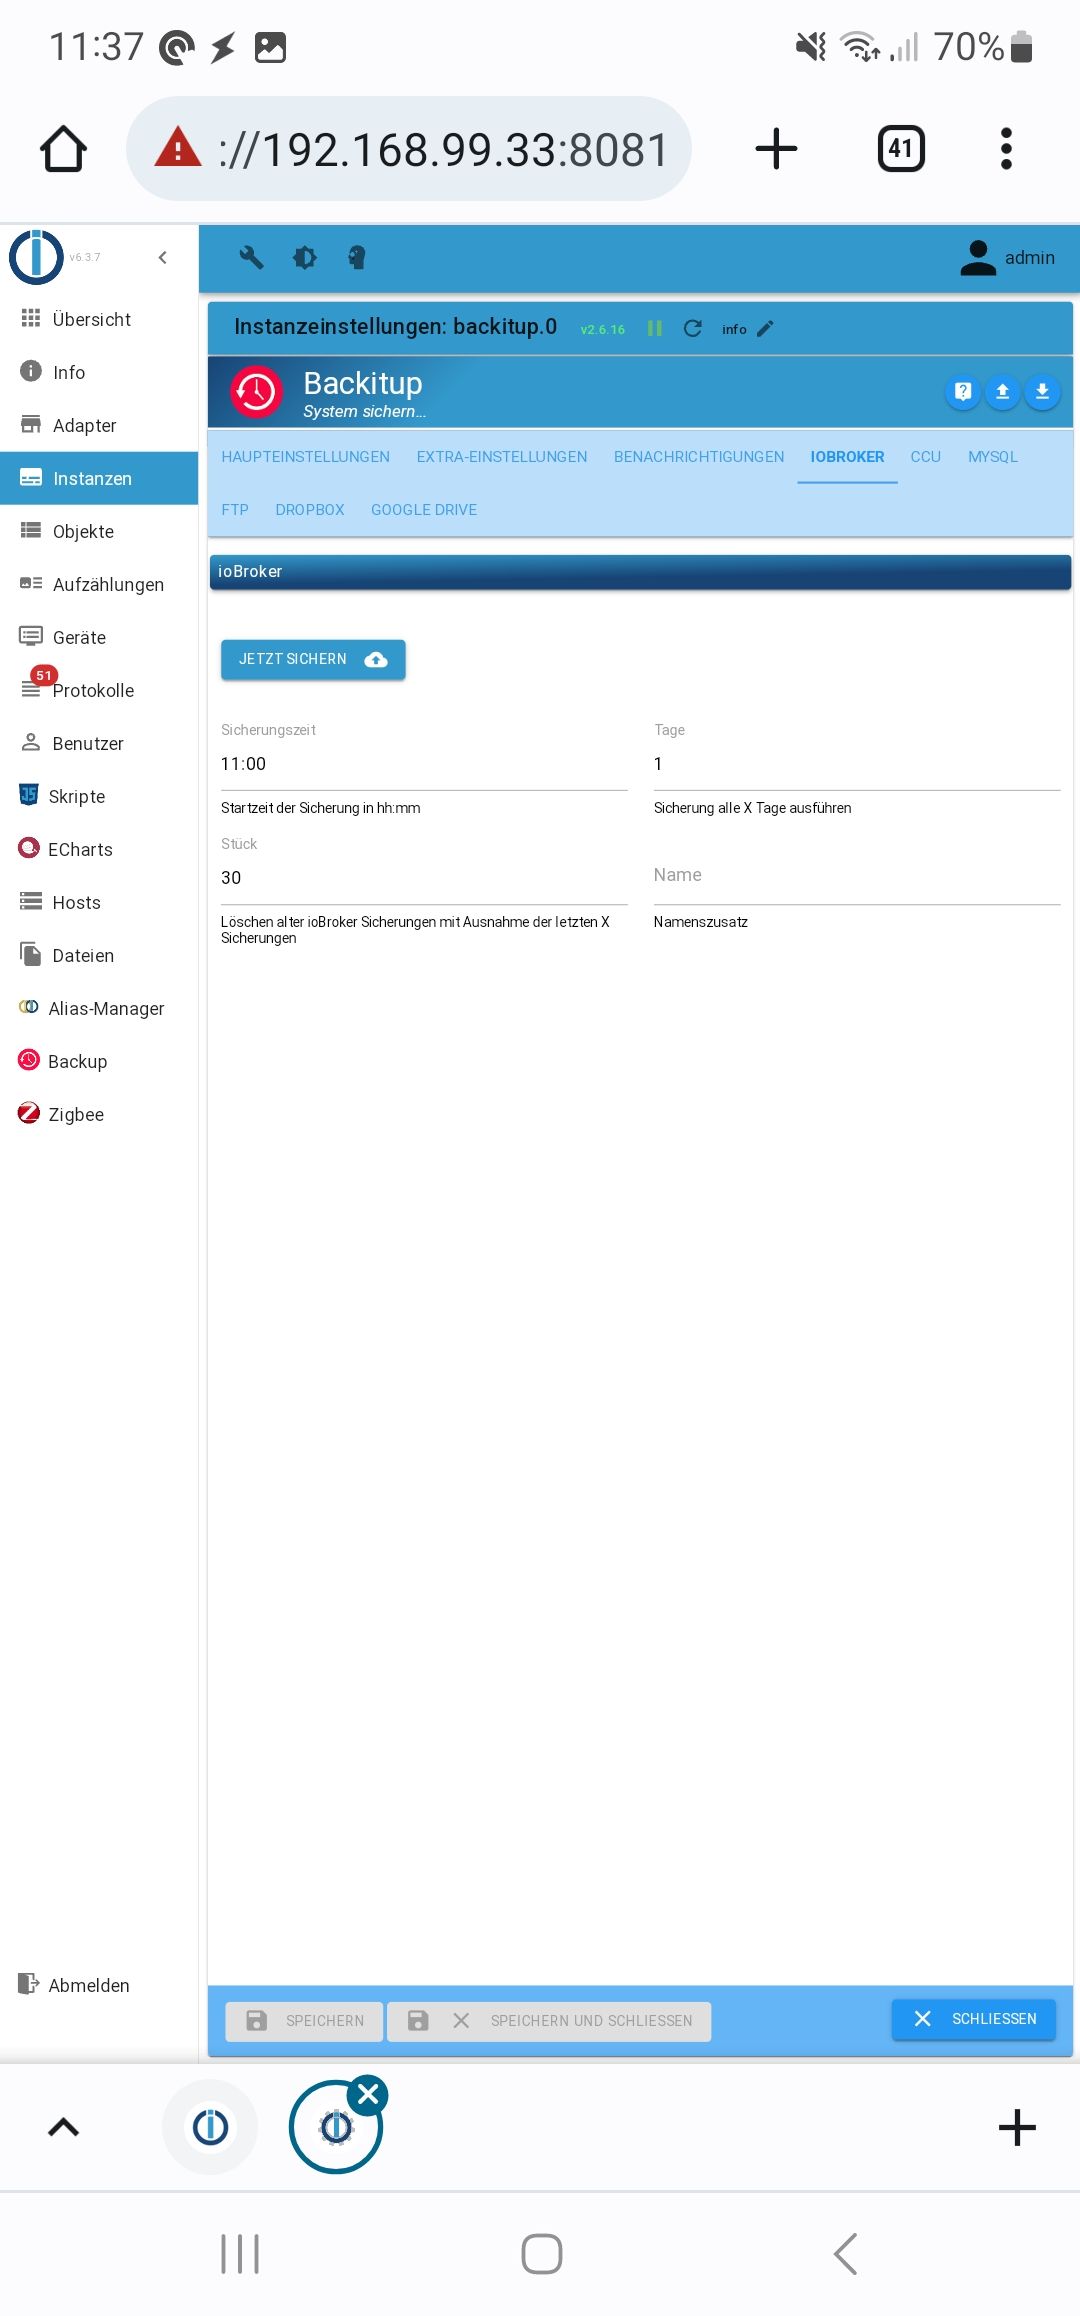
Task: Tap the insecure connection warning triangle
Action: point(178,147)
